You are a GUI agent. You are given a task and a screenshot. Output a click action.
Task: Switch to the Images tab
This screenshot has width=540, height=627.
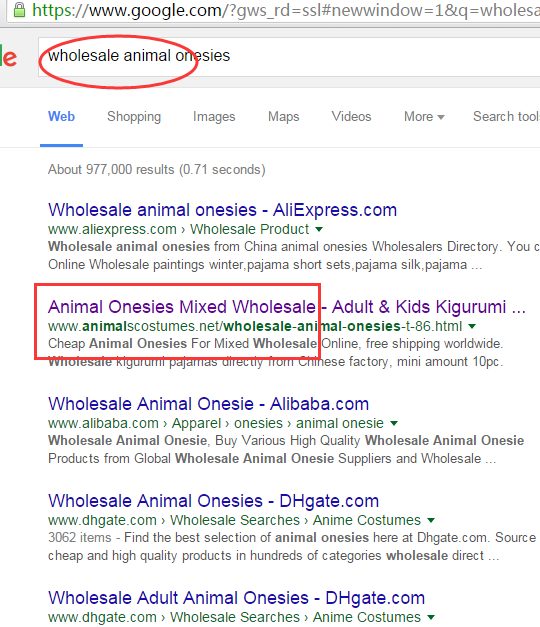coord(214,116)
